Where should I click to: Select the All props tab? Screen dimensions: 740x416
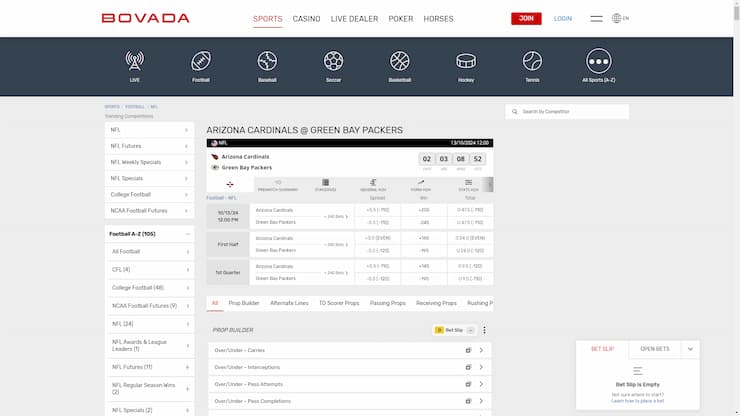tap(215, 303)
